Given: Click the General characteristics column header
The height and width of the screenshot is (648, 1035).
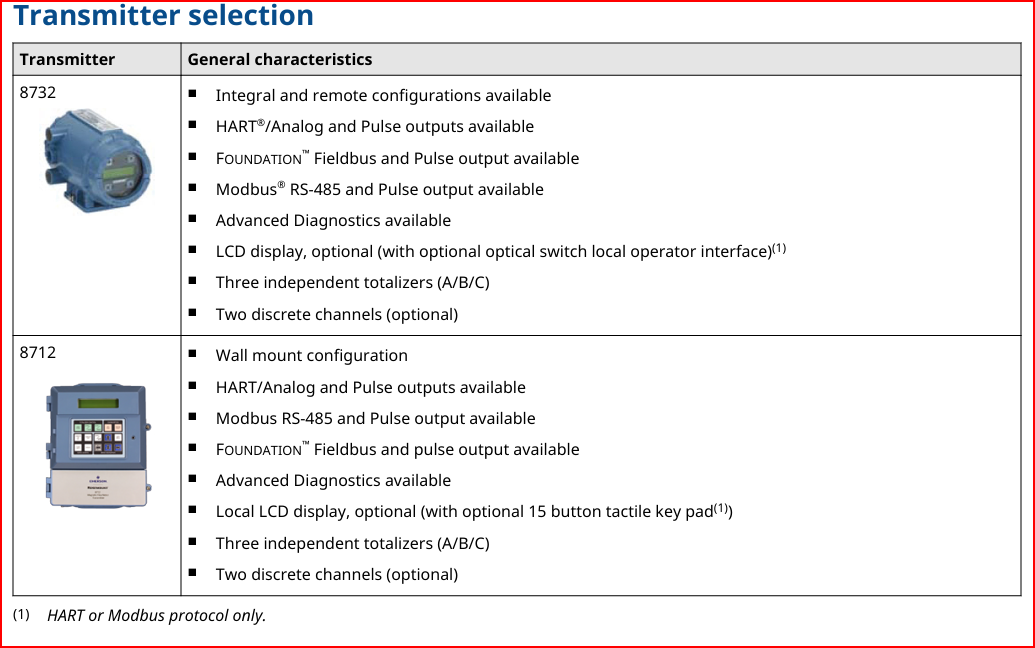Looking at the screenshot, I should [x=280, y=59].
